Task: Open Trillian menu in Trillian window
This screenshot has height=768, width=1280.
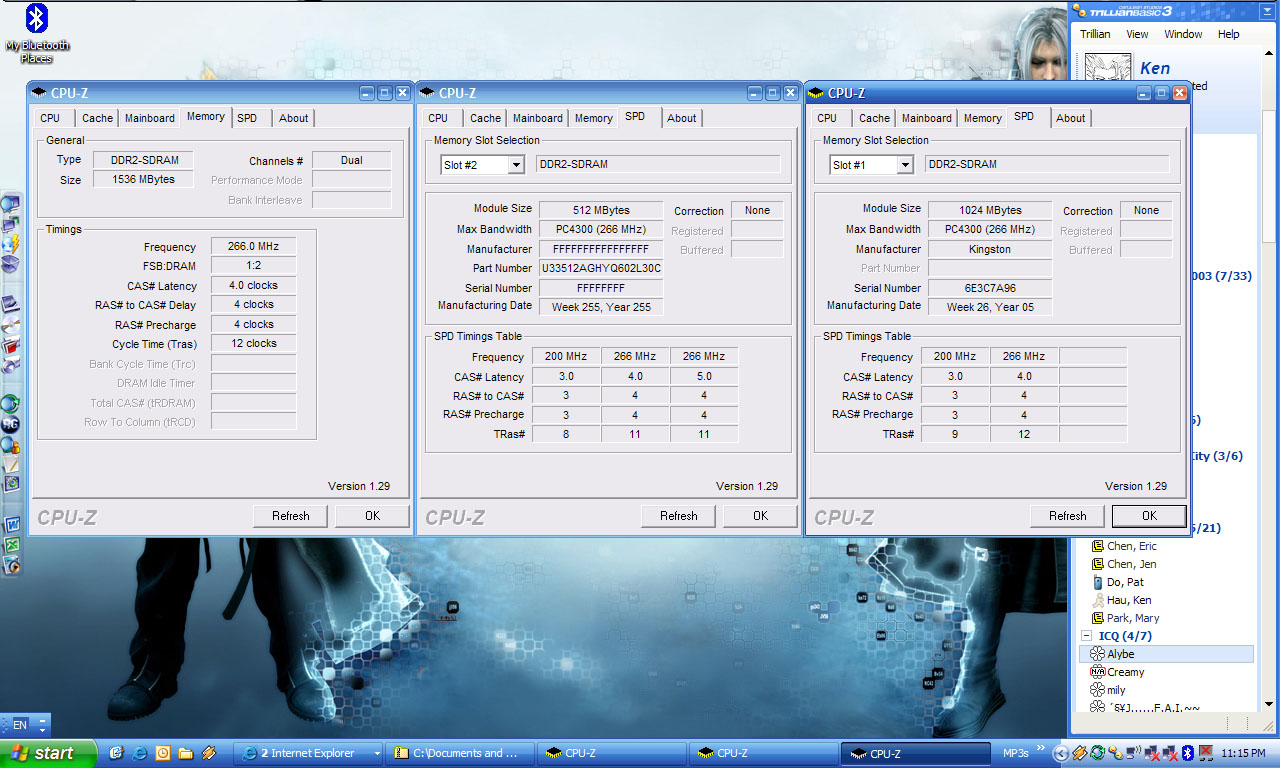Action: click(1095, 34)
